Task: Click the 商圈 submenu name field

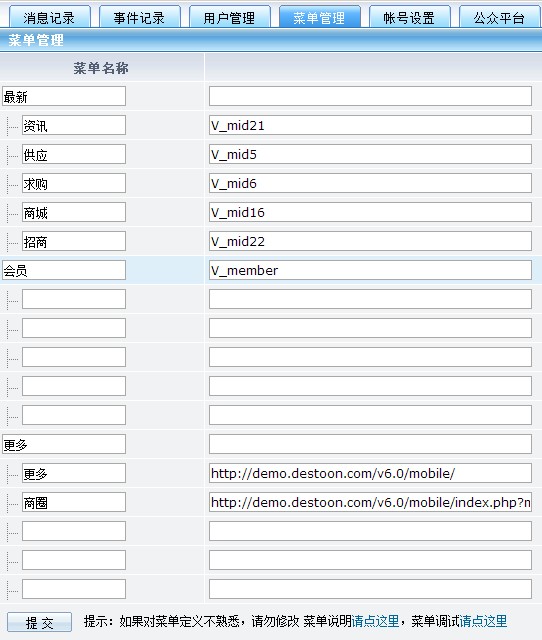Action: (74, 502)
